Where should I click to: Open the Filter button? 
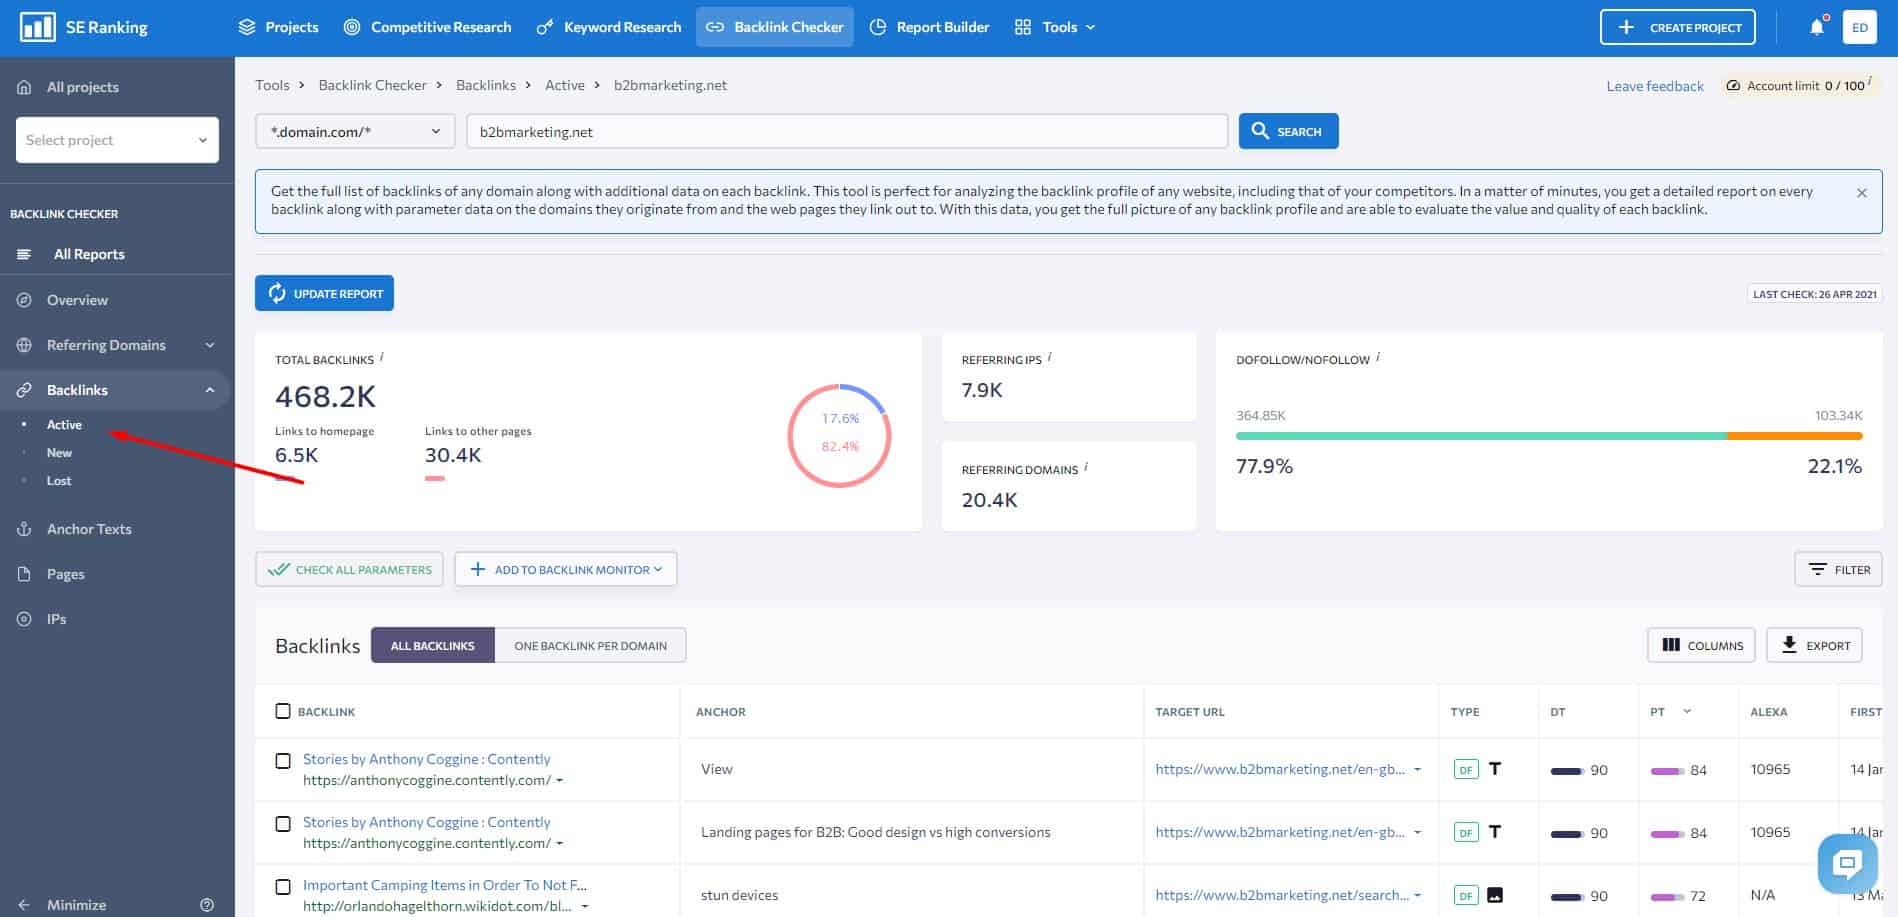[x=1838, y=570]
